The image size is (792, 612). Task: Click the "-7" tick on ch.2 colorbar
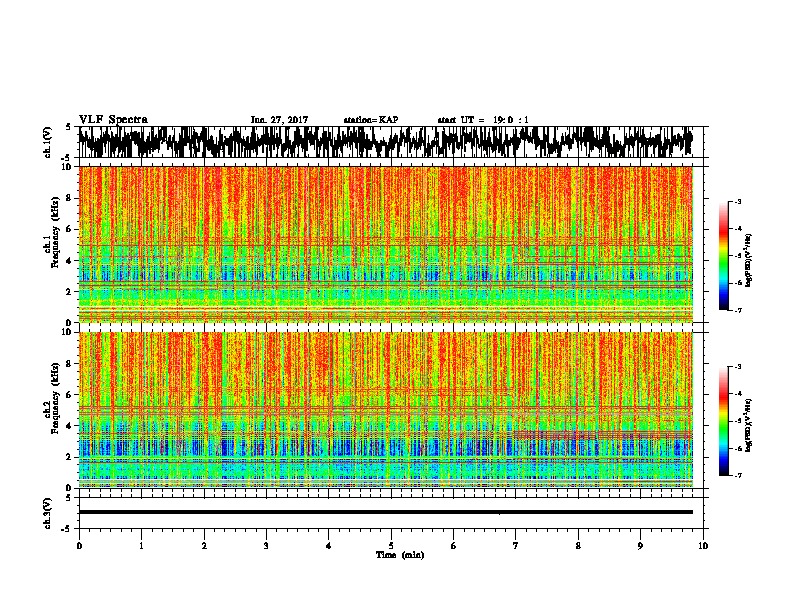coord(737,475)
